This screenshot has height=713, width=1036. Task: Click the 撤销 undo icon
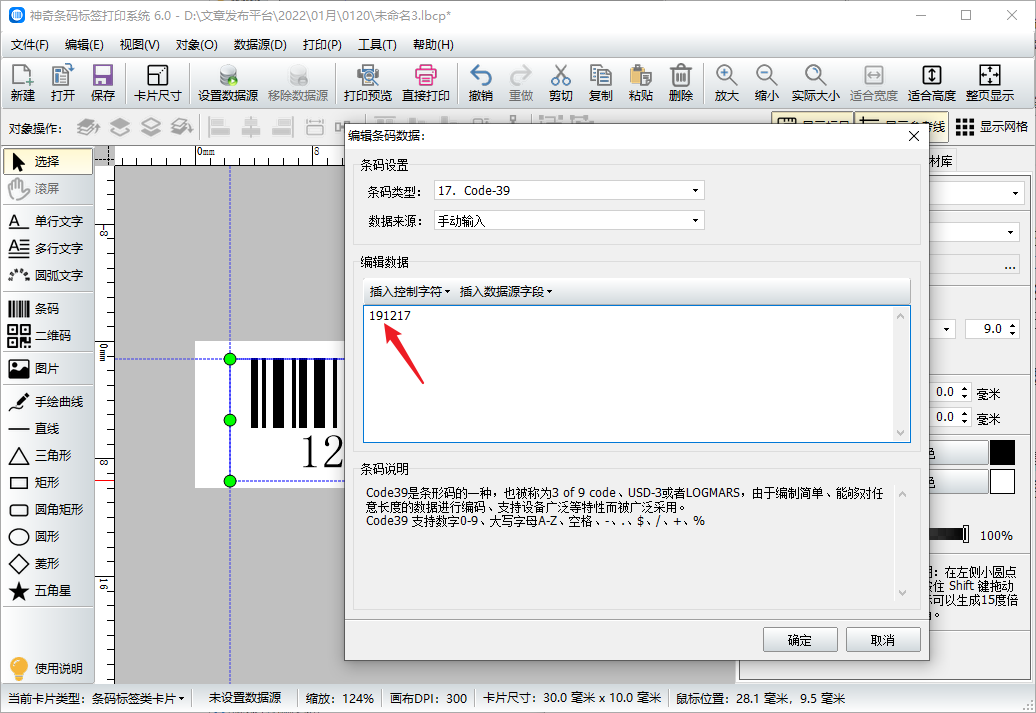480,83
